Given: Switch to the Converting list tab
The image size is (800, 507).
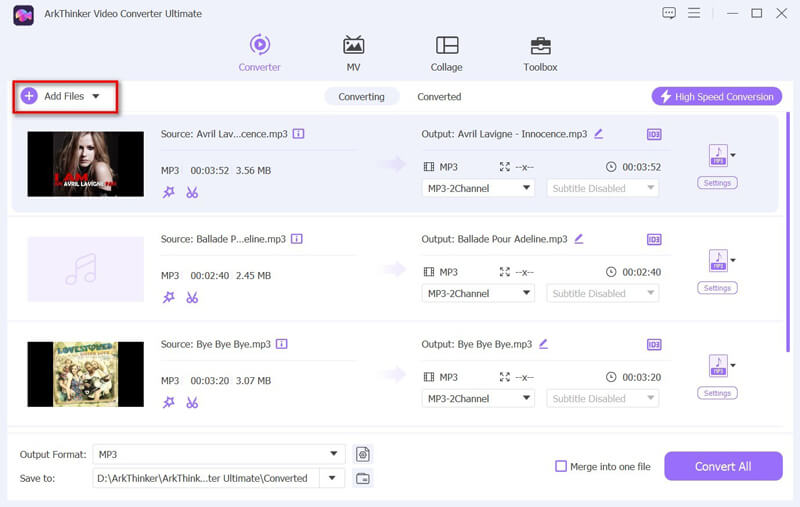Looking at the screenshot, I should point(361,96).
